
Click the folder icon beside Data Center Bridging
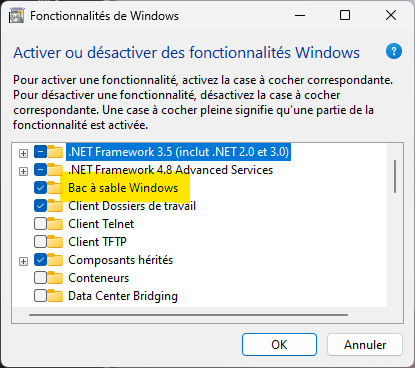tap(55, 296)
